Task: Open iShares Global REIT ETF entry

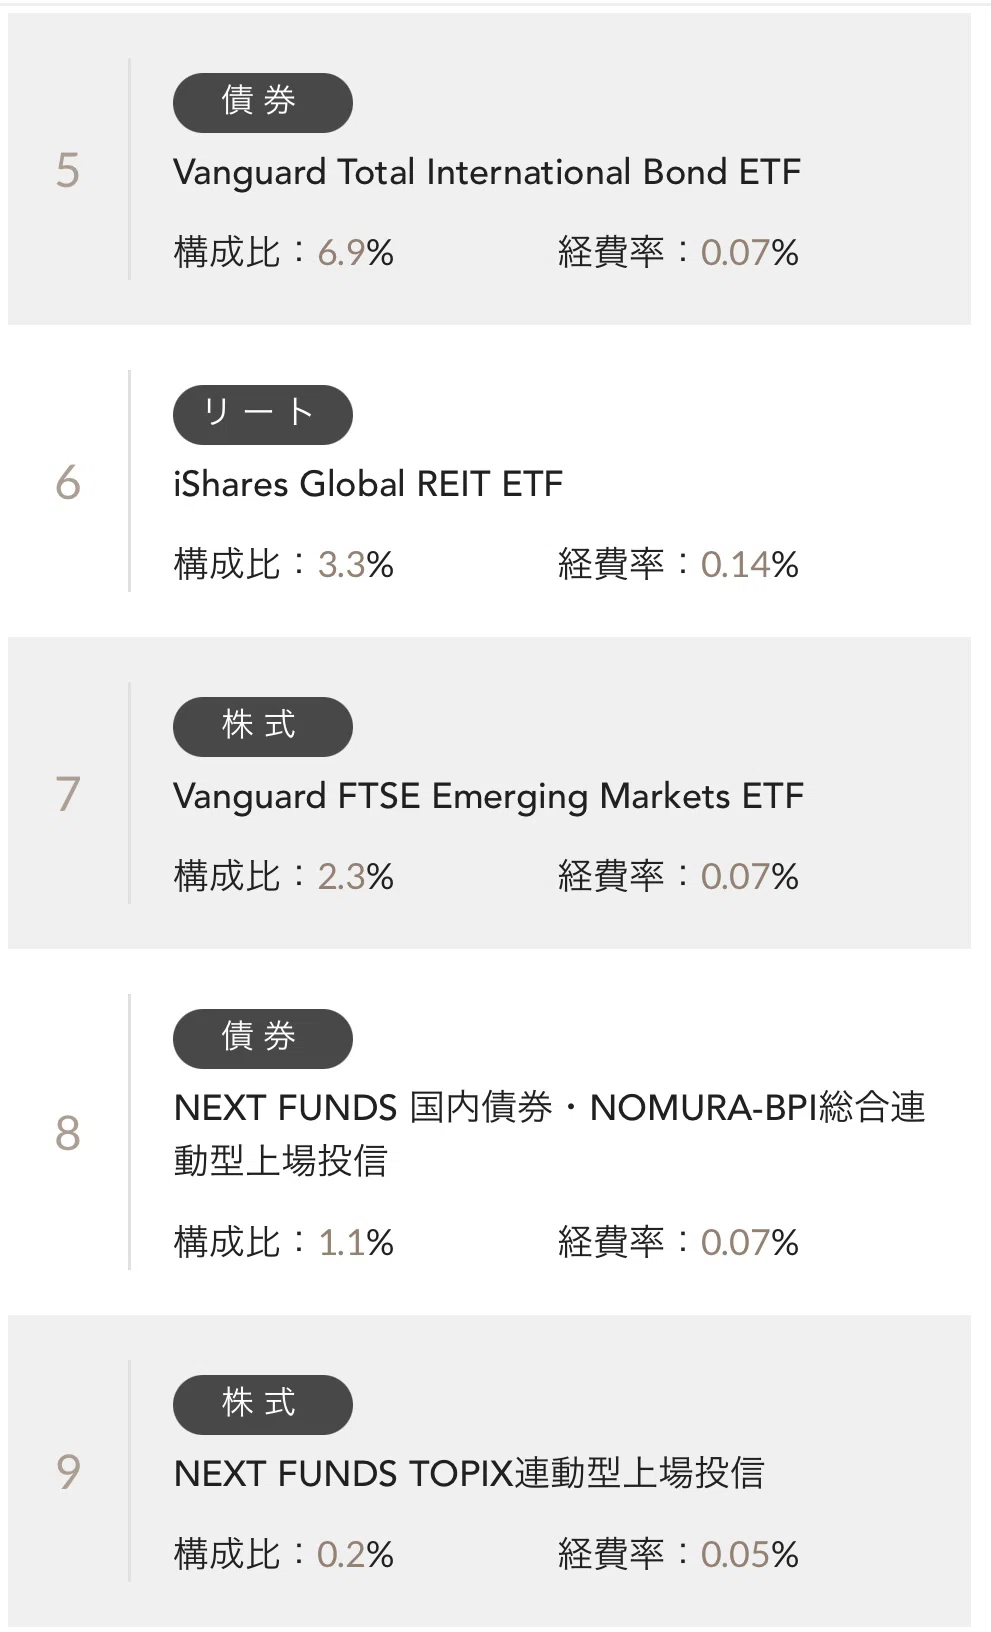Action: coord(368,484)
